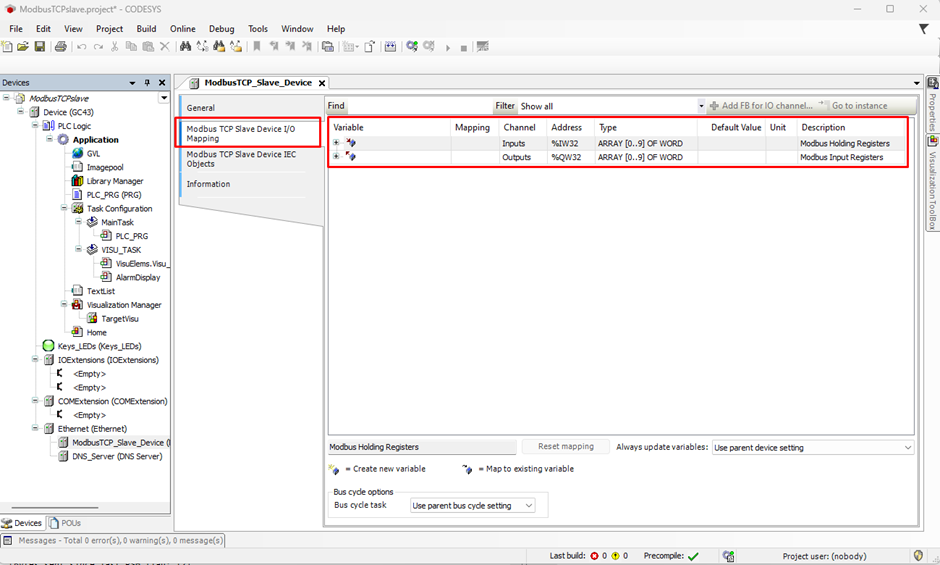Click the shield icon in status bar

click(x=918, y=555)
